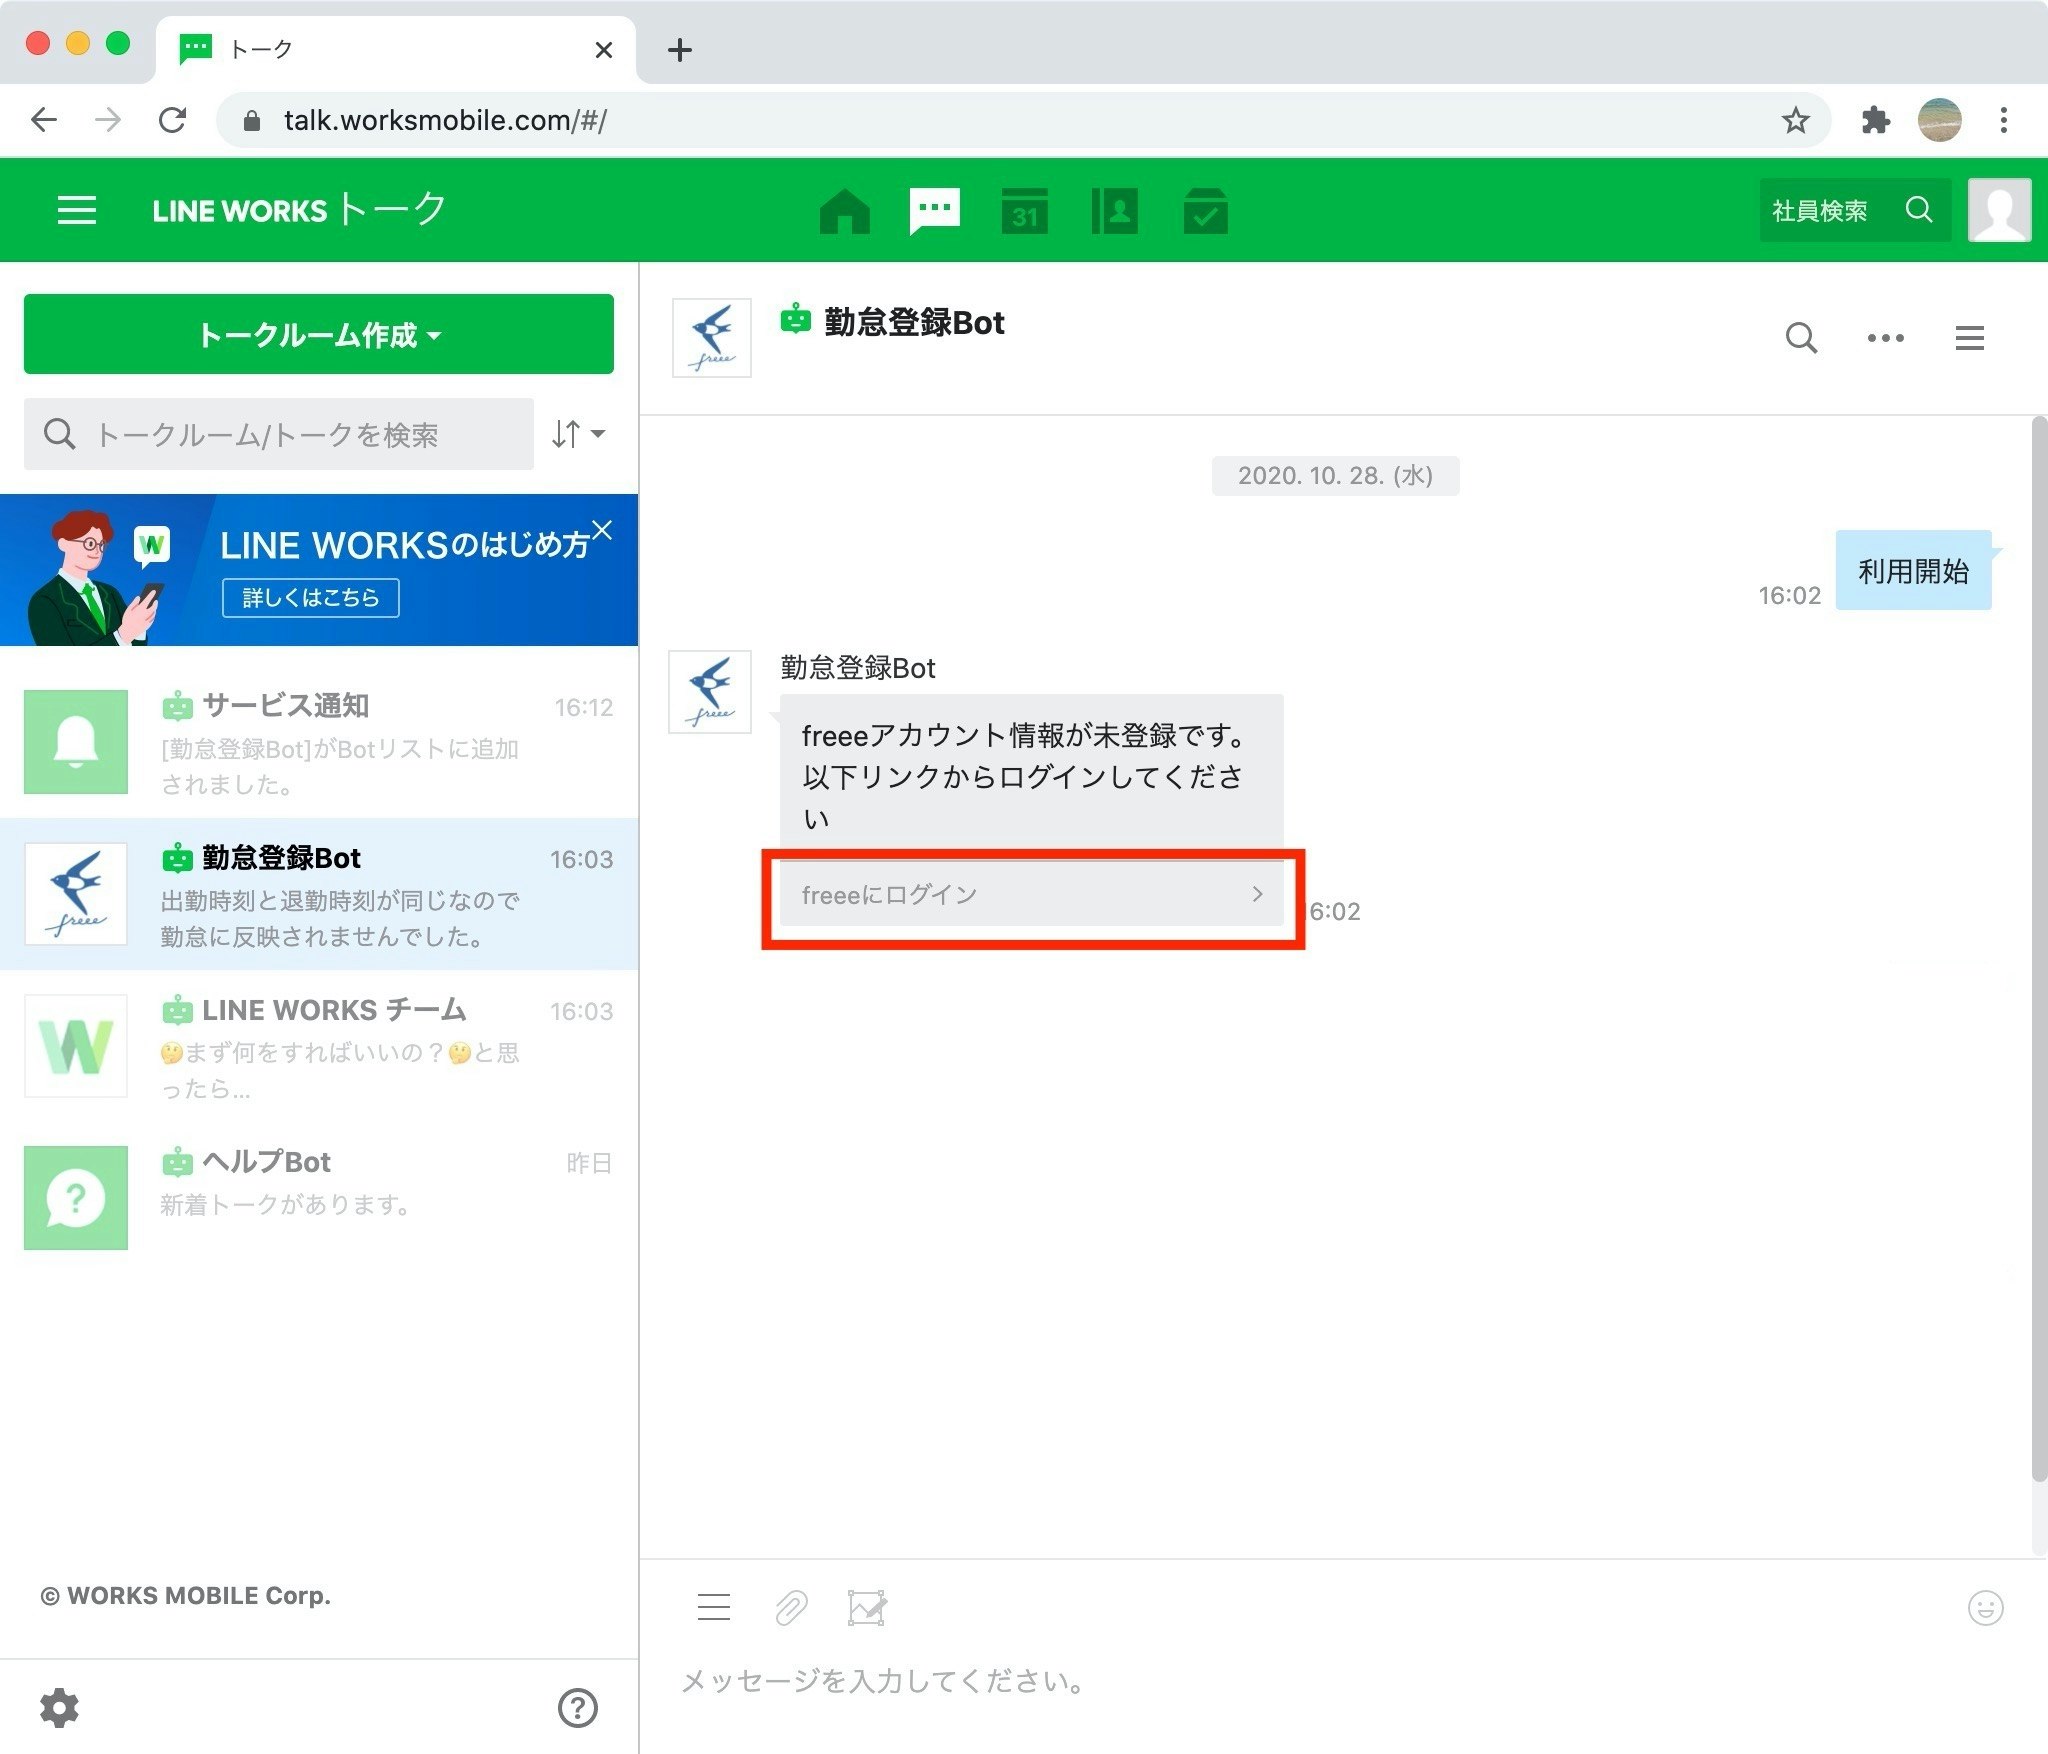Close the LINE WORKSのはじめ方 banner
2048x1754 pixels.
[602, 530]
